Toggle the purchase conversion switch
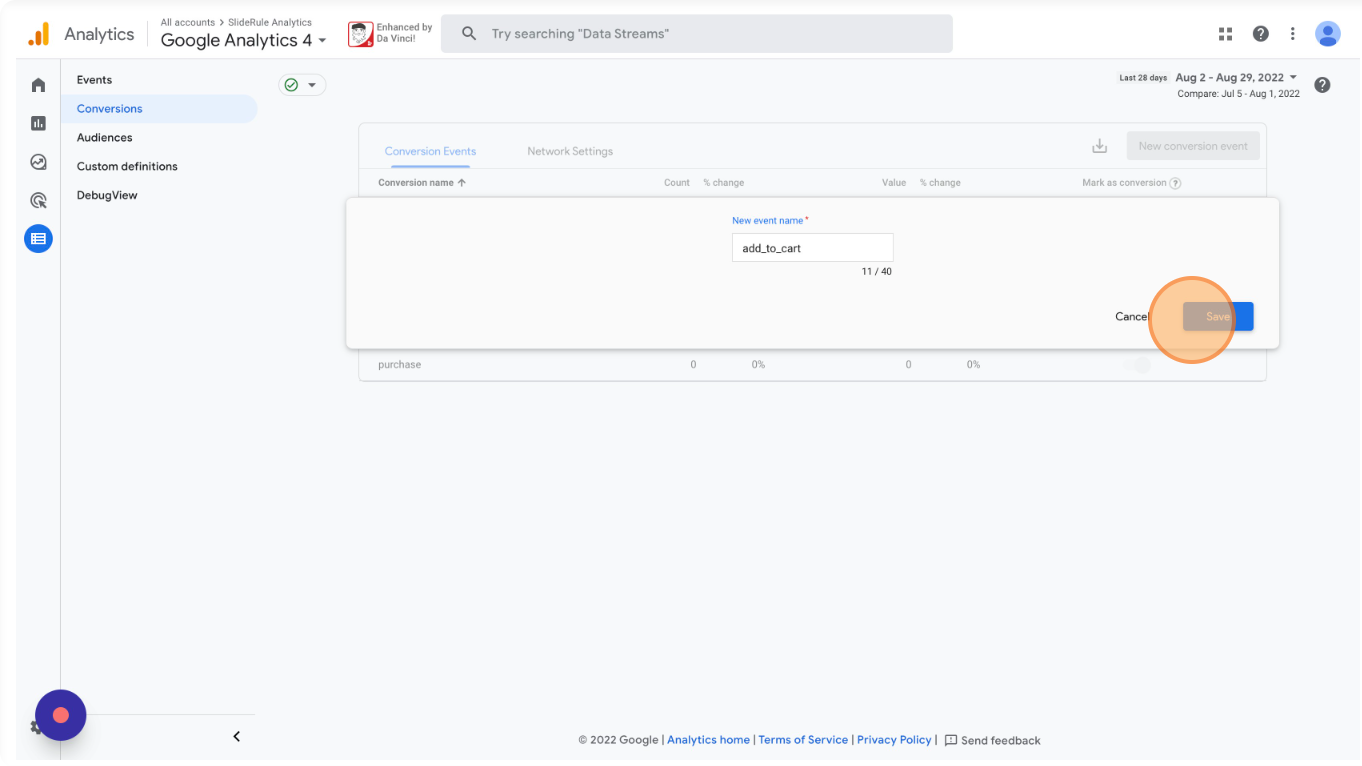1362x766 pixels. click(1137, 365)
